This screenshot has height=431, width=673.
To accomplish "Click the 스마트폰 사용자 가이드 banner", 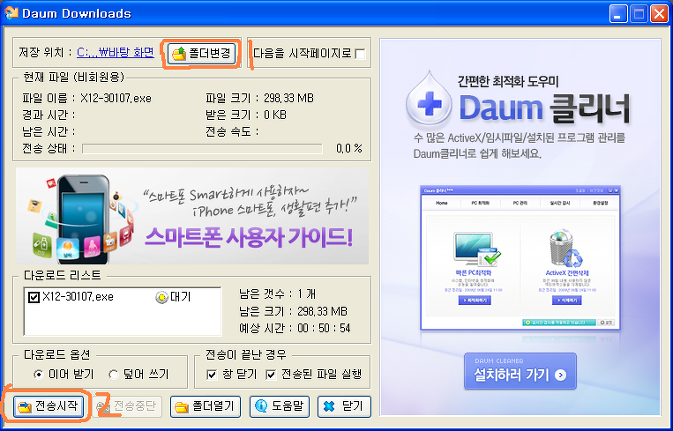I will click(x=192, y=216).
